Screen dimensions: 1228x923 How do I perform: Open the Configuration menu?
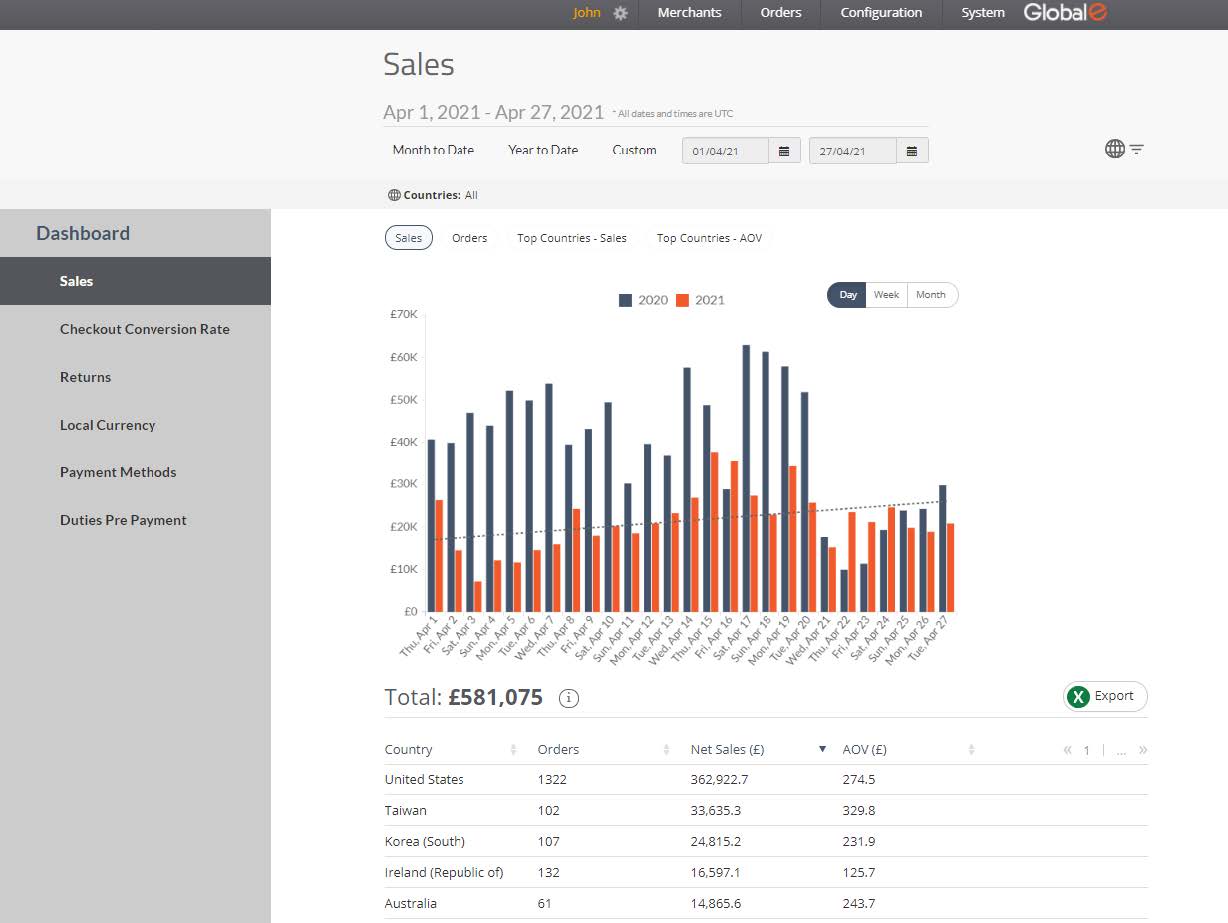[x=881, y=13]
